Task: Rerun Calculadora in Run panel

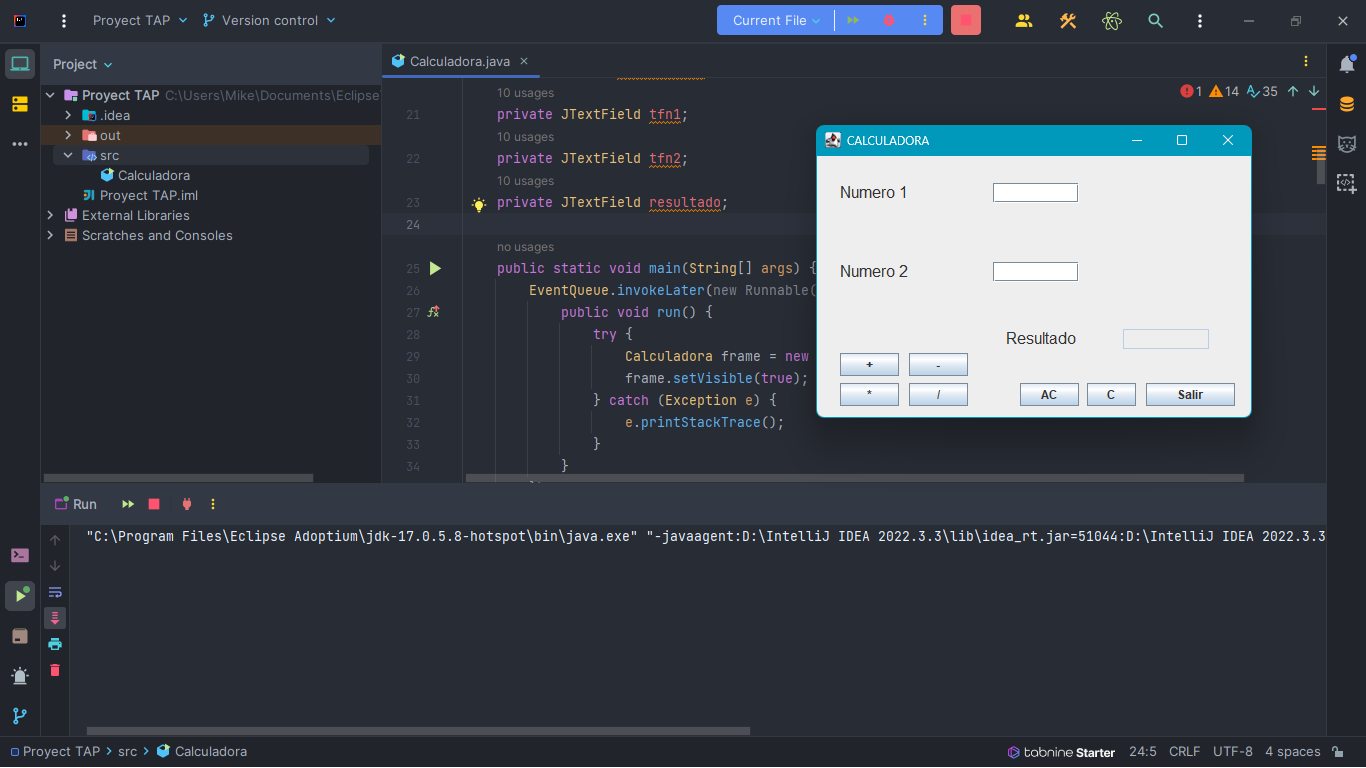Action: coord(128,504)
